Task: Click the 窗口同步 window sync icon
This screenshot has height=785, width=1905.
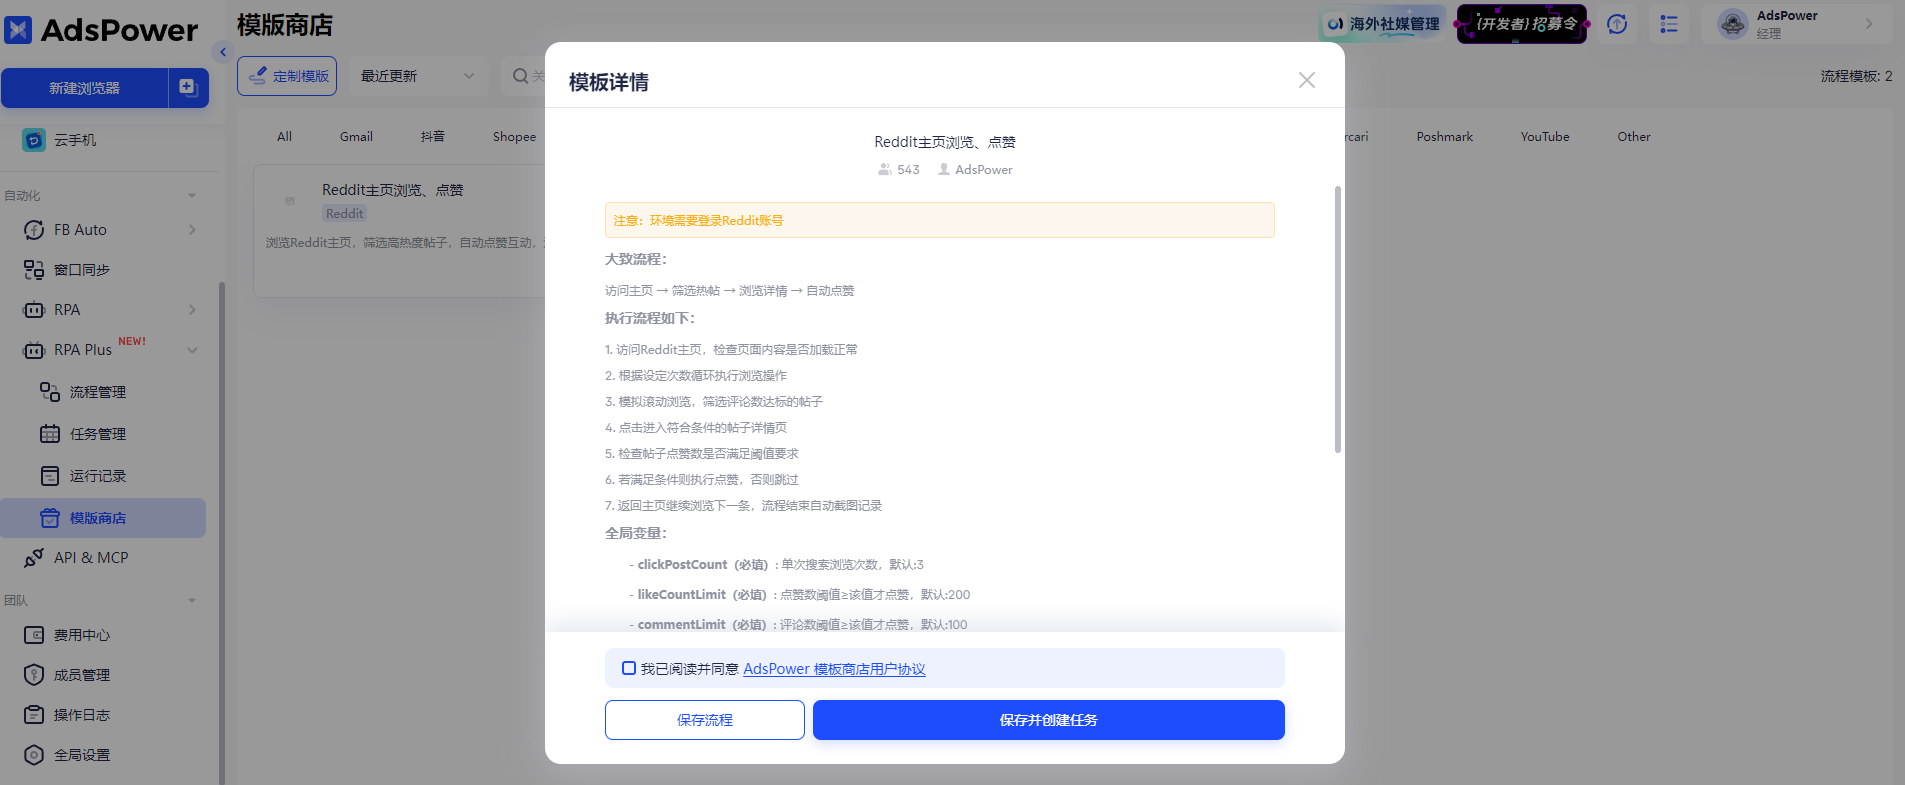Action: point(34,270)
